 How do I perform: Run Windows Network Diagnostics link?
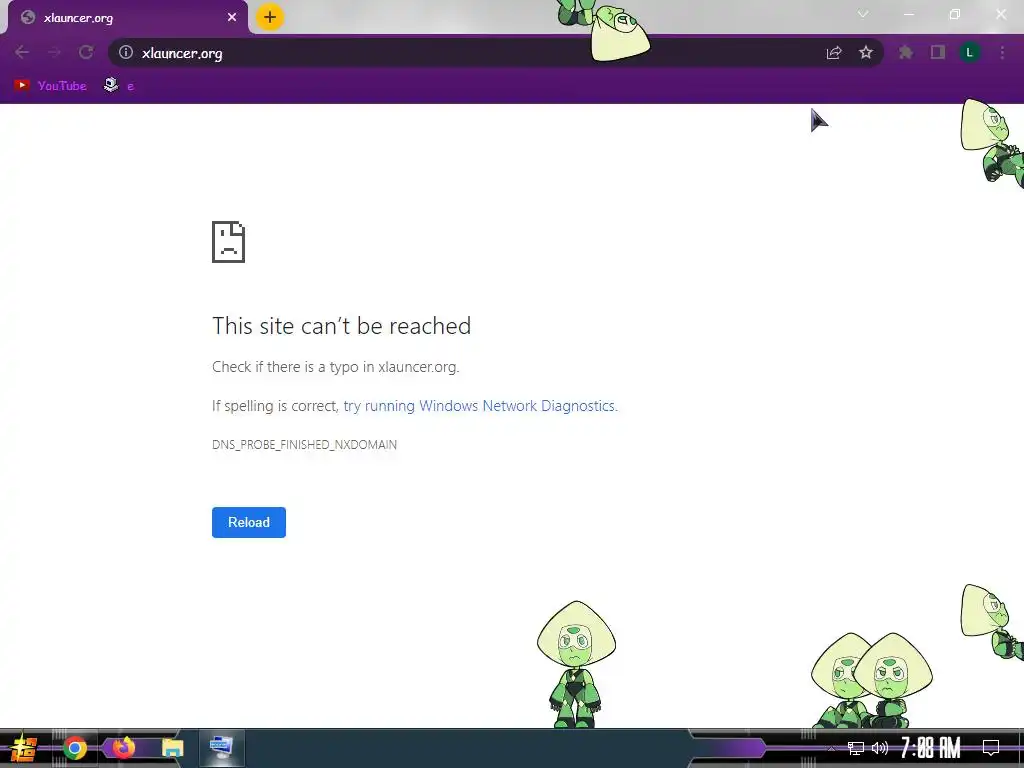480,406
